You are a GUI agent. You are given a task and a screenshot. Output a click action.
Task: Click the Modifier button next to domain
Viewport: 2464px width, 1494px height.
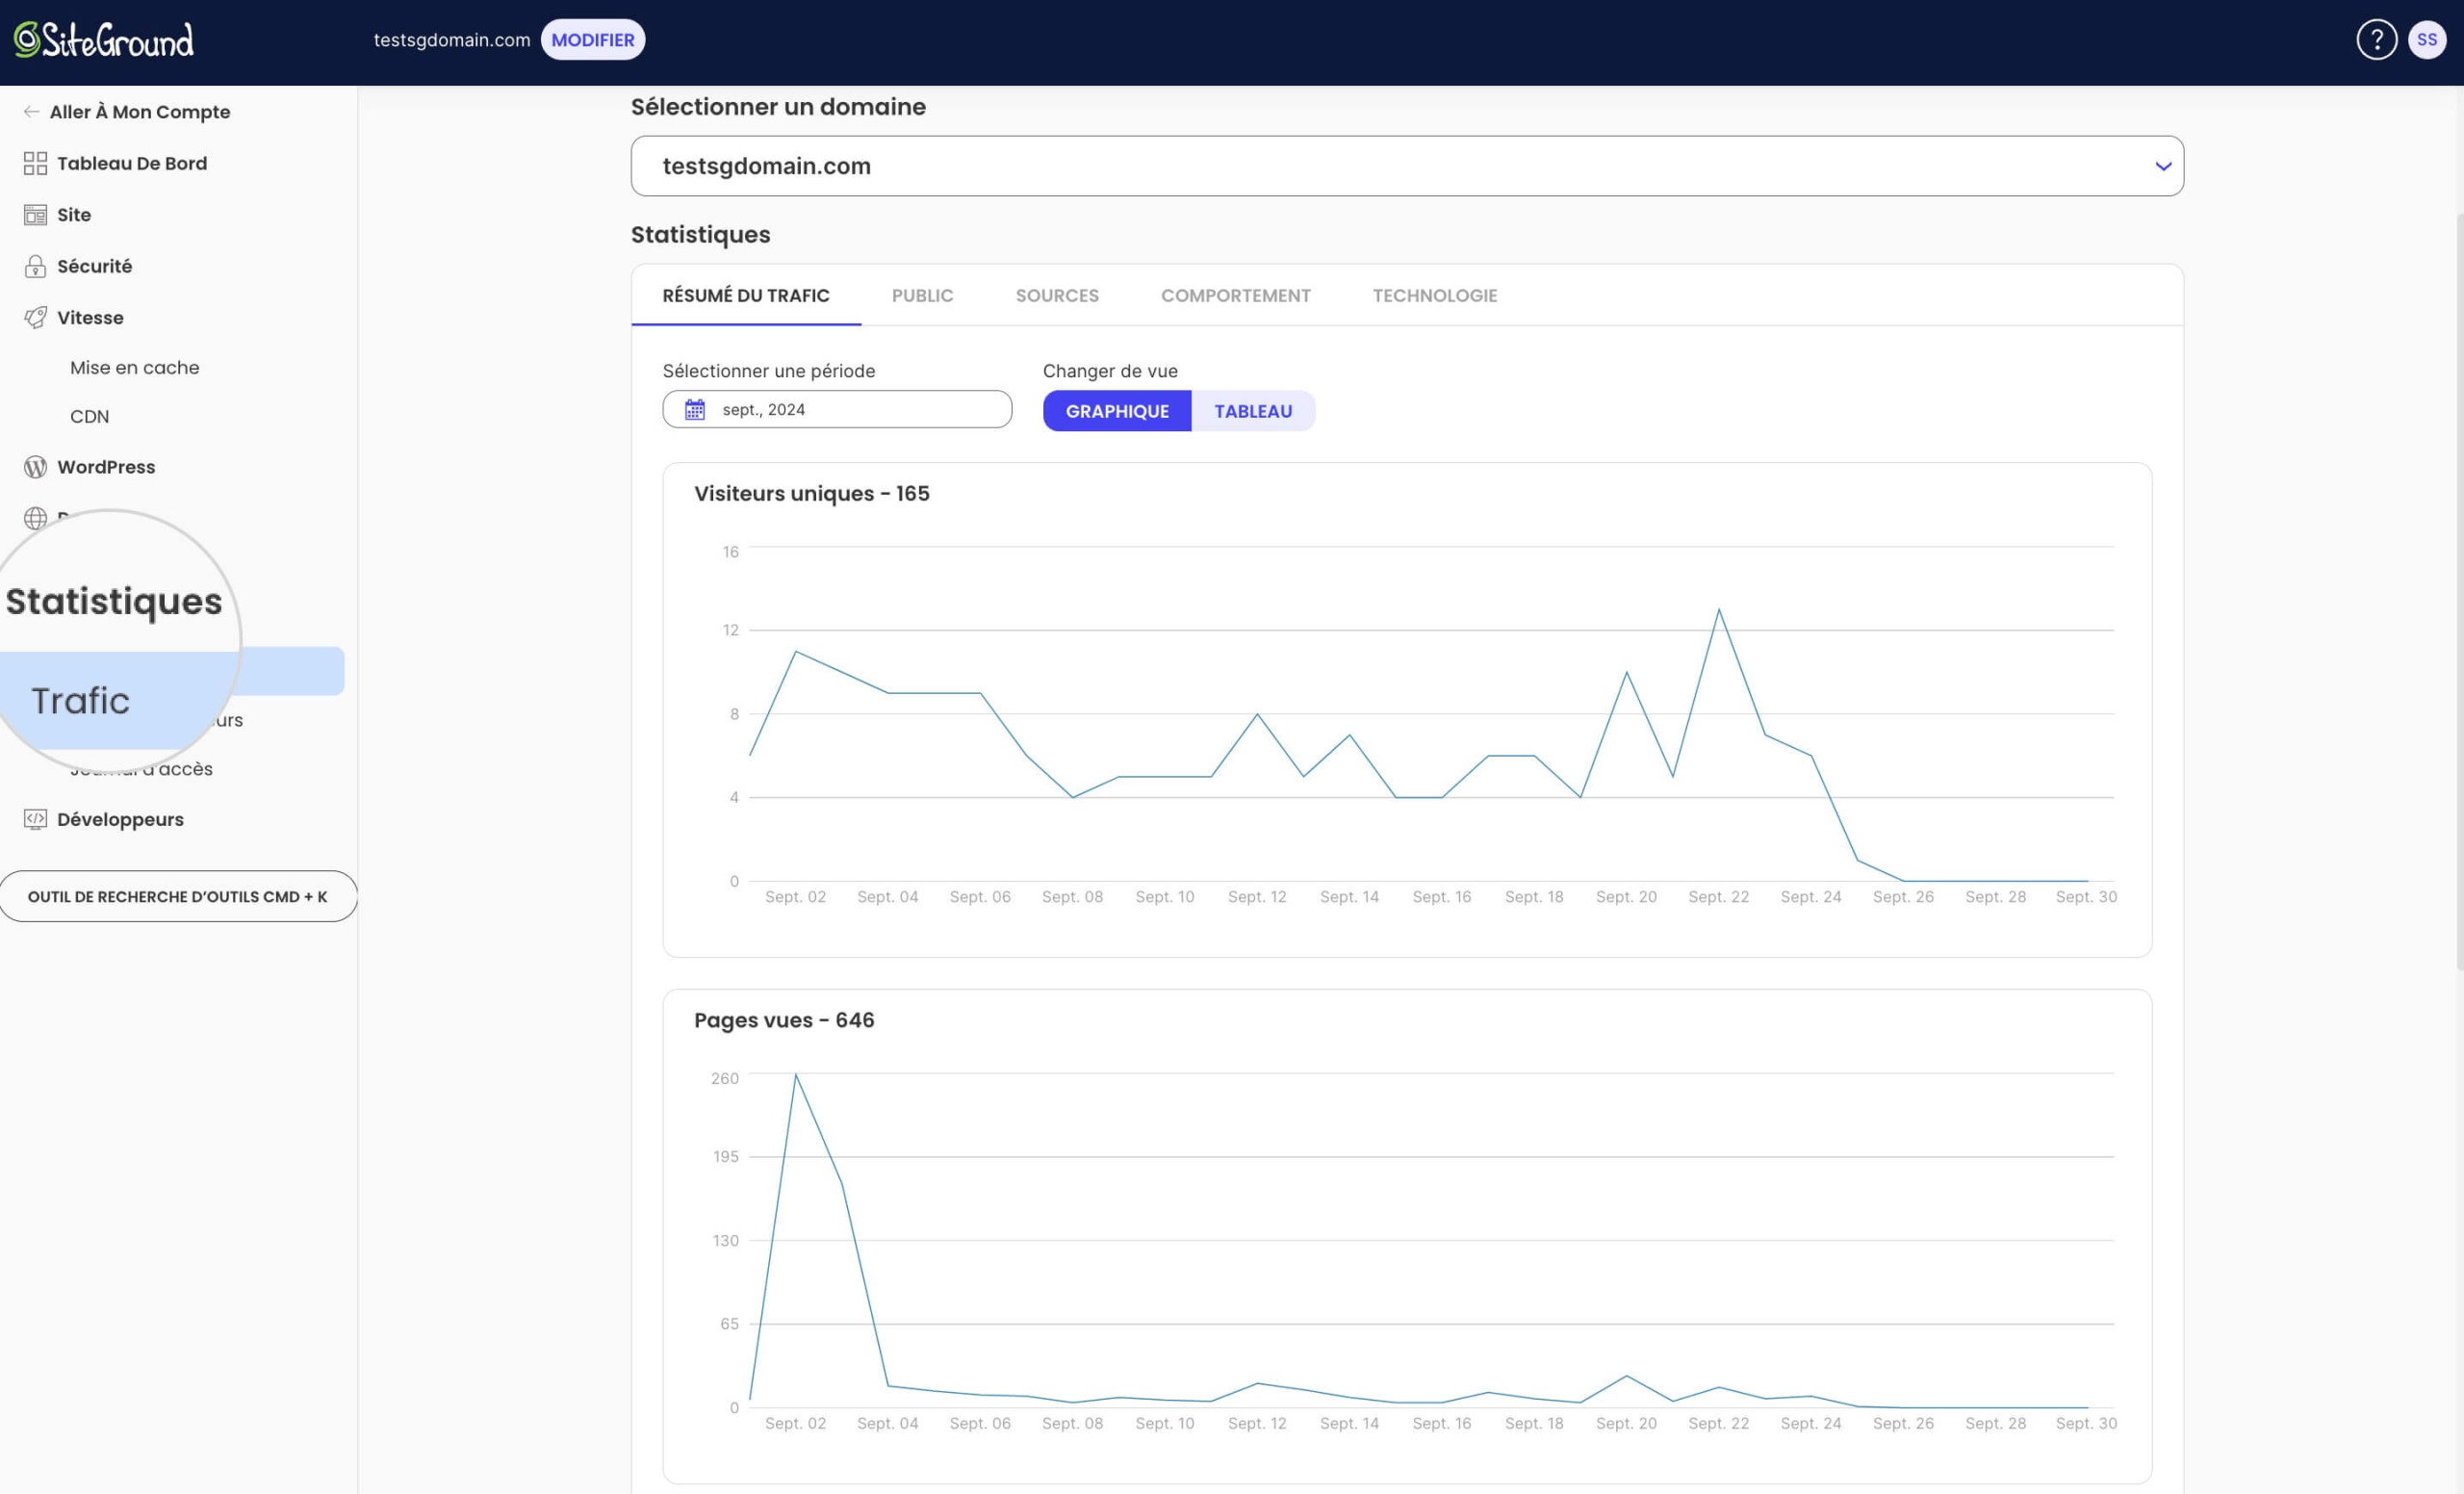(593, 40)
